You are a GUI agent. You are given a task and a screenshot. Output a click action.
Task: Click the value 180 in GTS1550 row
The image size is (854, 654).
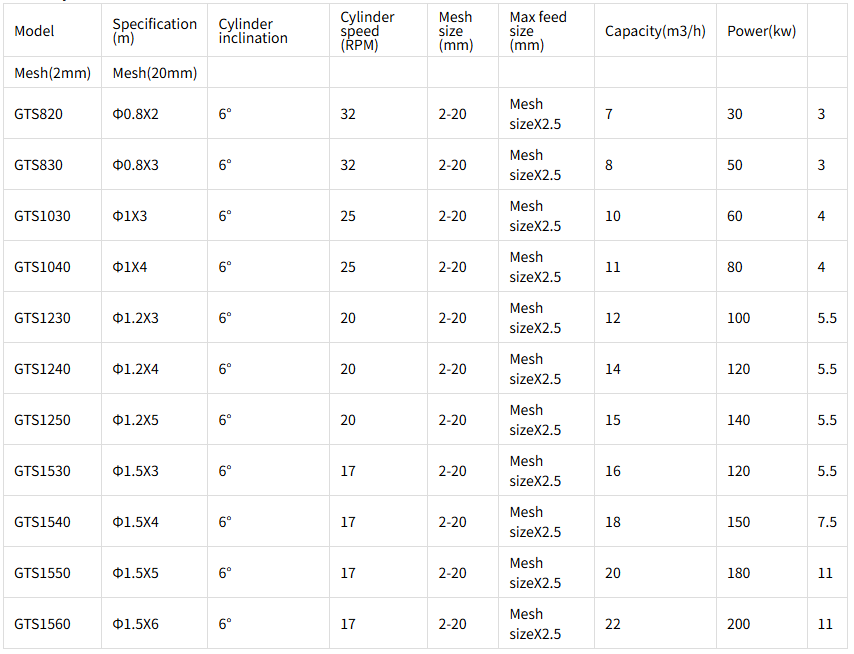pos(739,573)
